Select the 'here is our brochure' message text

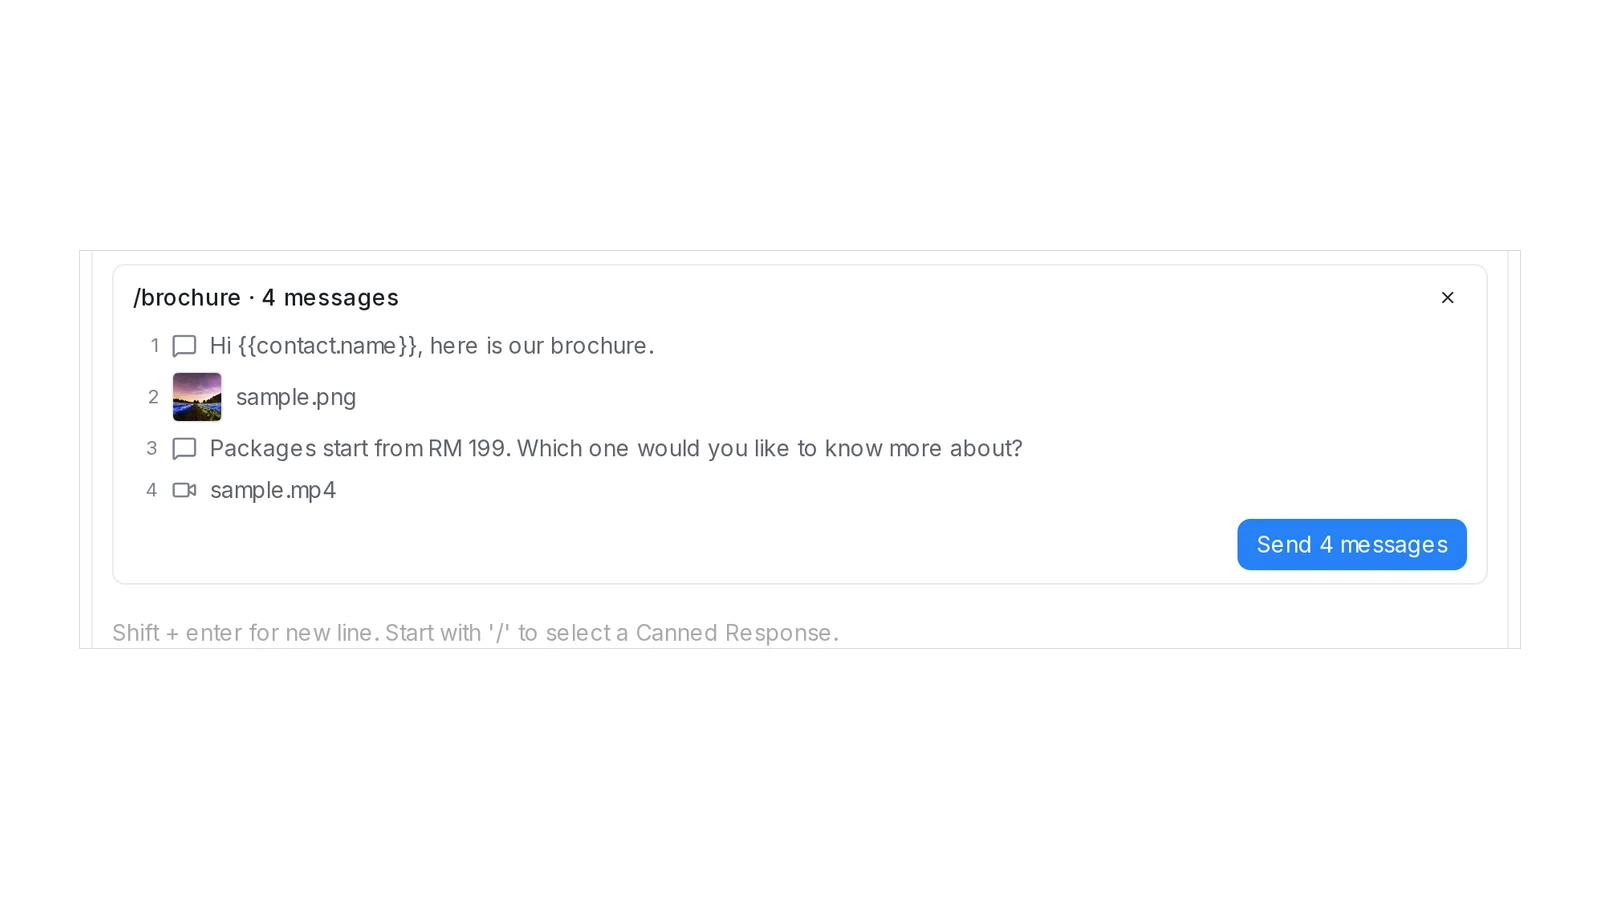tap(542, 346)
